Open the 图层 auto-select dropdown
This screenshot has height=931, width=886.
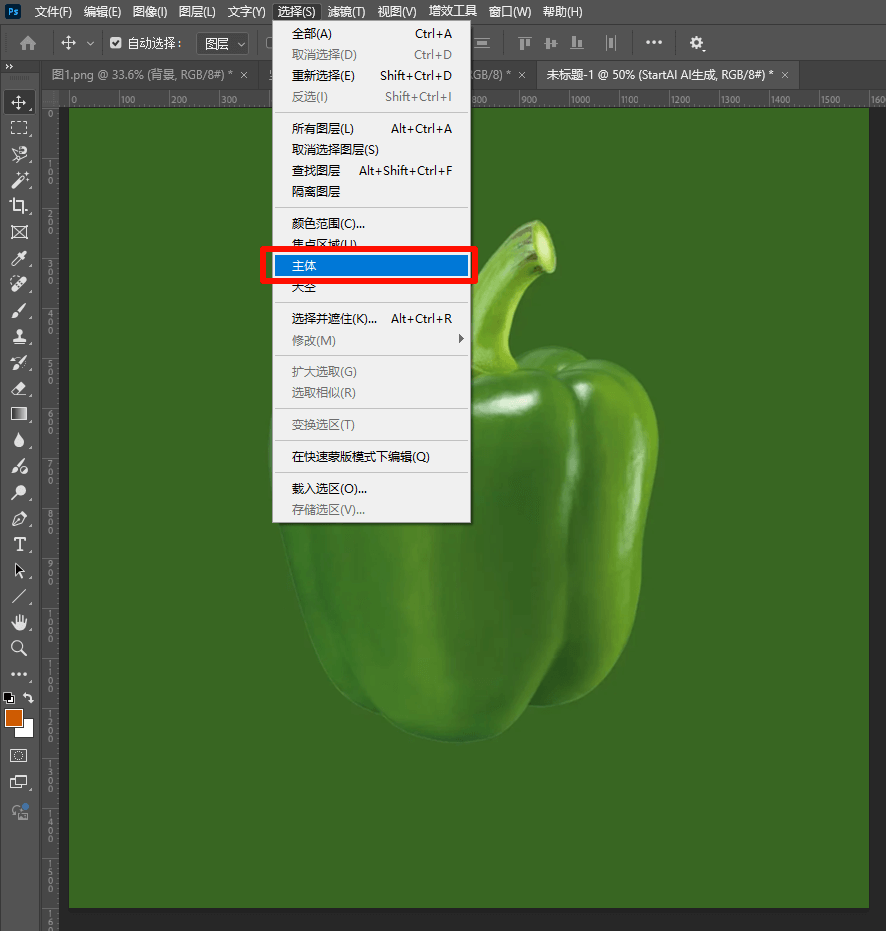click(222, 43)
